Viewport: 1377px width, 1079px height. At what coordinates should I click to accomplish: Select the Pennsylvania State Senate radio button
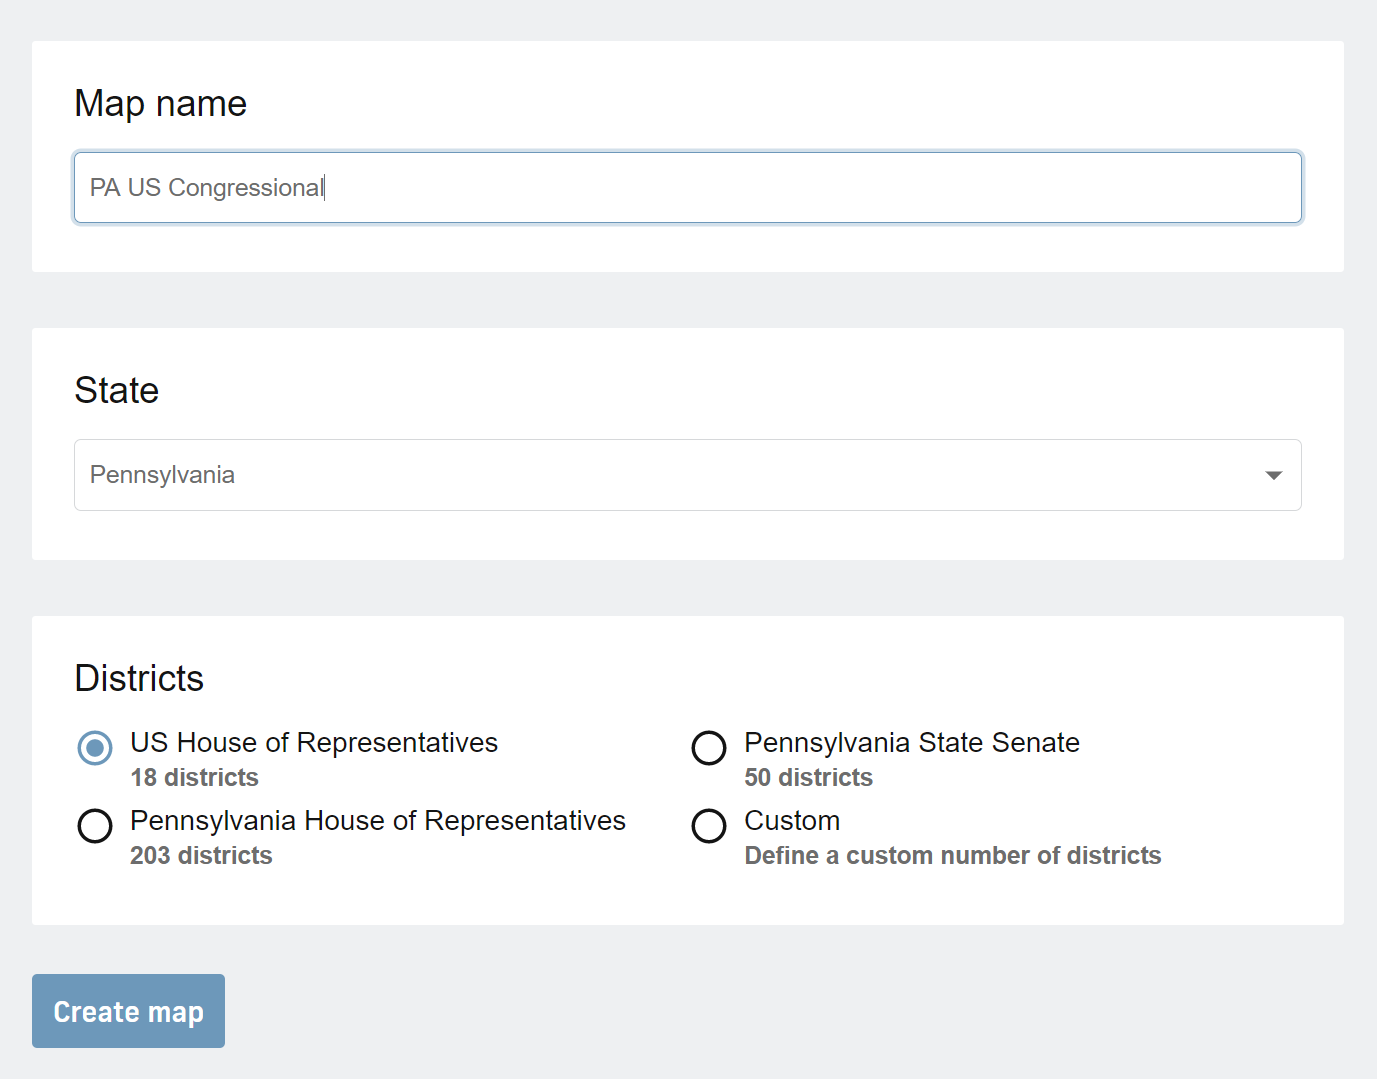[x=709, y=747]
